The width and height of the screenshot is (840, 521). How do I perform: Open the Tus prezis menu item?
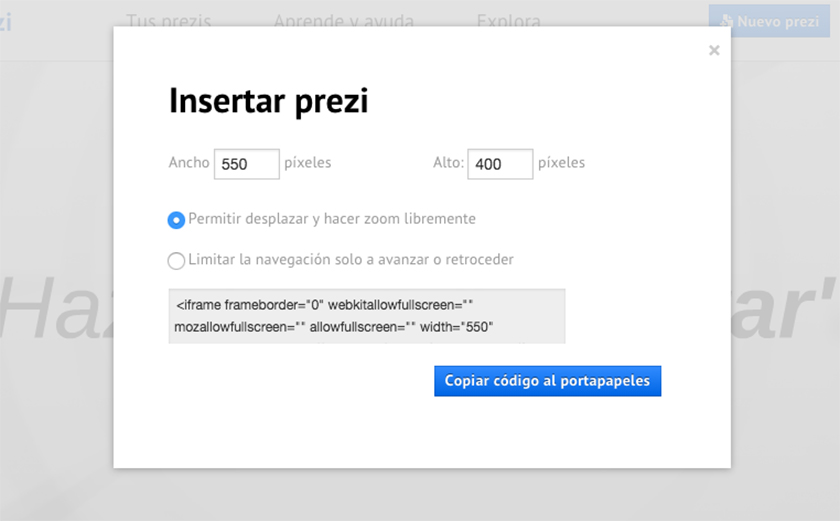pyautogui.click(x=169, y=21)
